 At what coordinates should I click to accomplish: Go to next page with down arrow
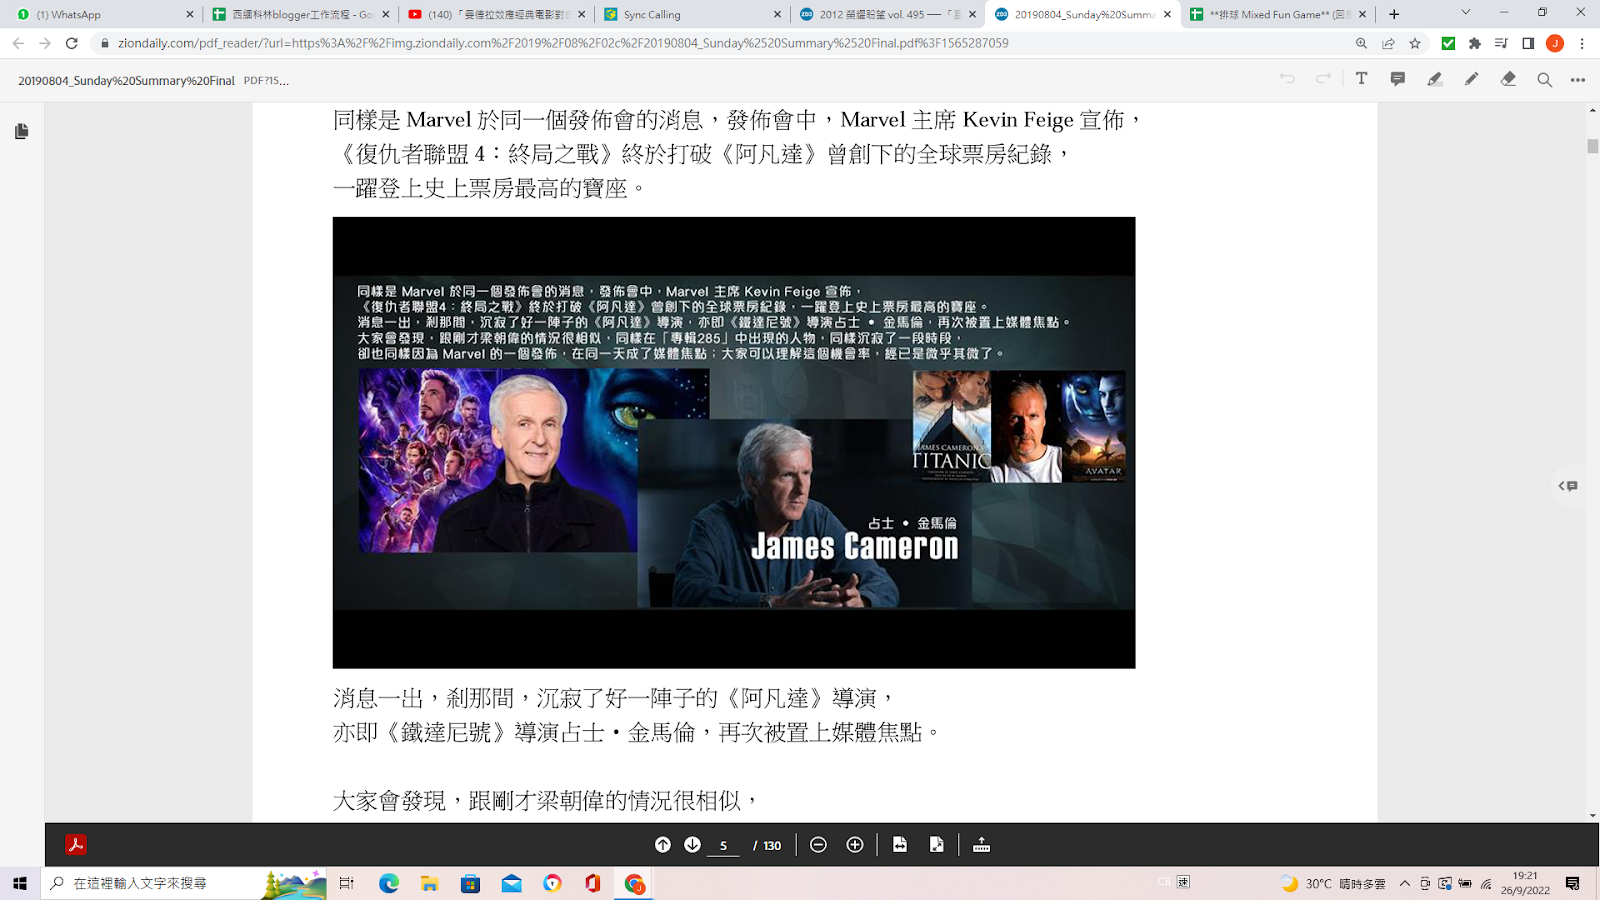click(x=692, y=845)
